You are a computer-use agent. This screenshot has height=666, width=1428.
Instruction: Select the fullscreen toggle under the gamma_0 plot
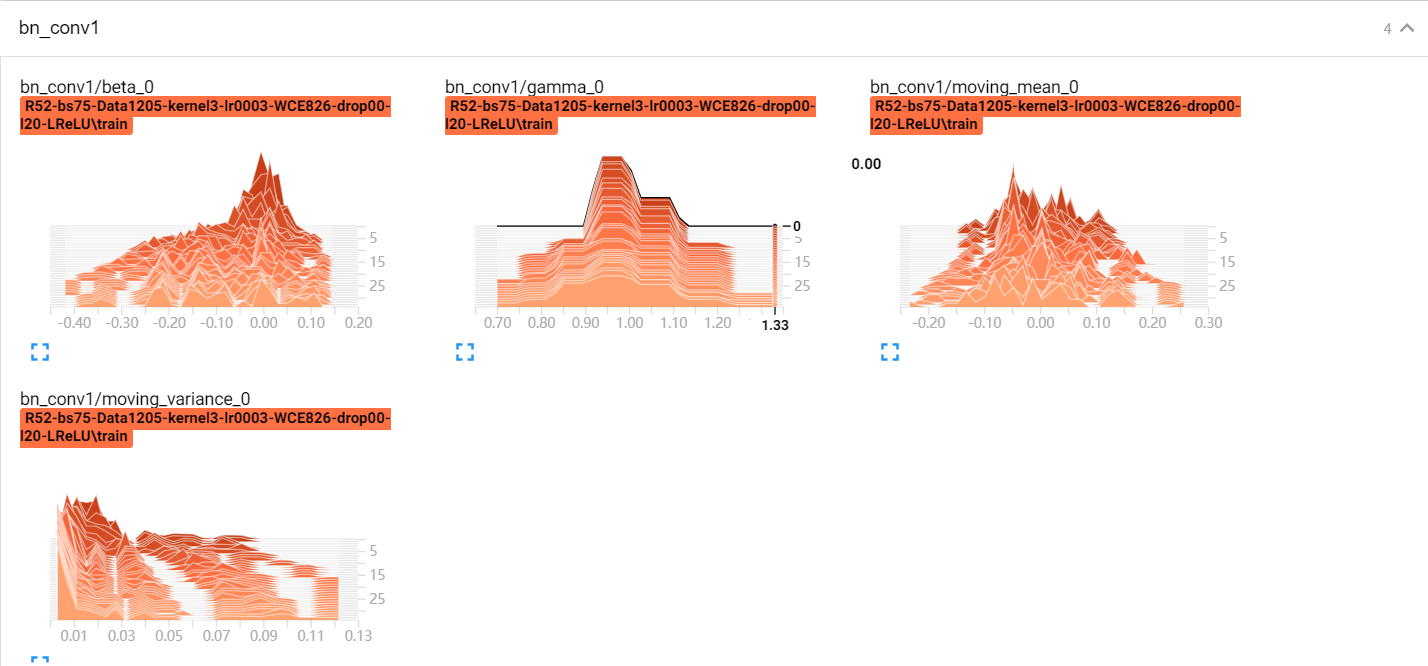coord(464,351)
